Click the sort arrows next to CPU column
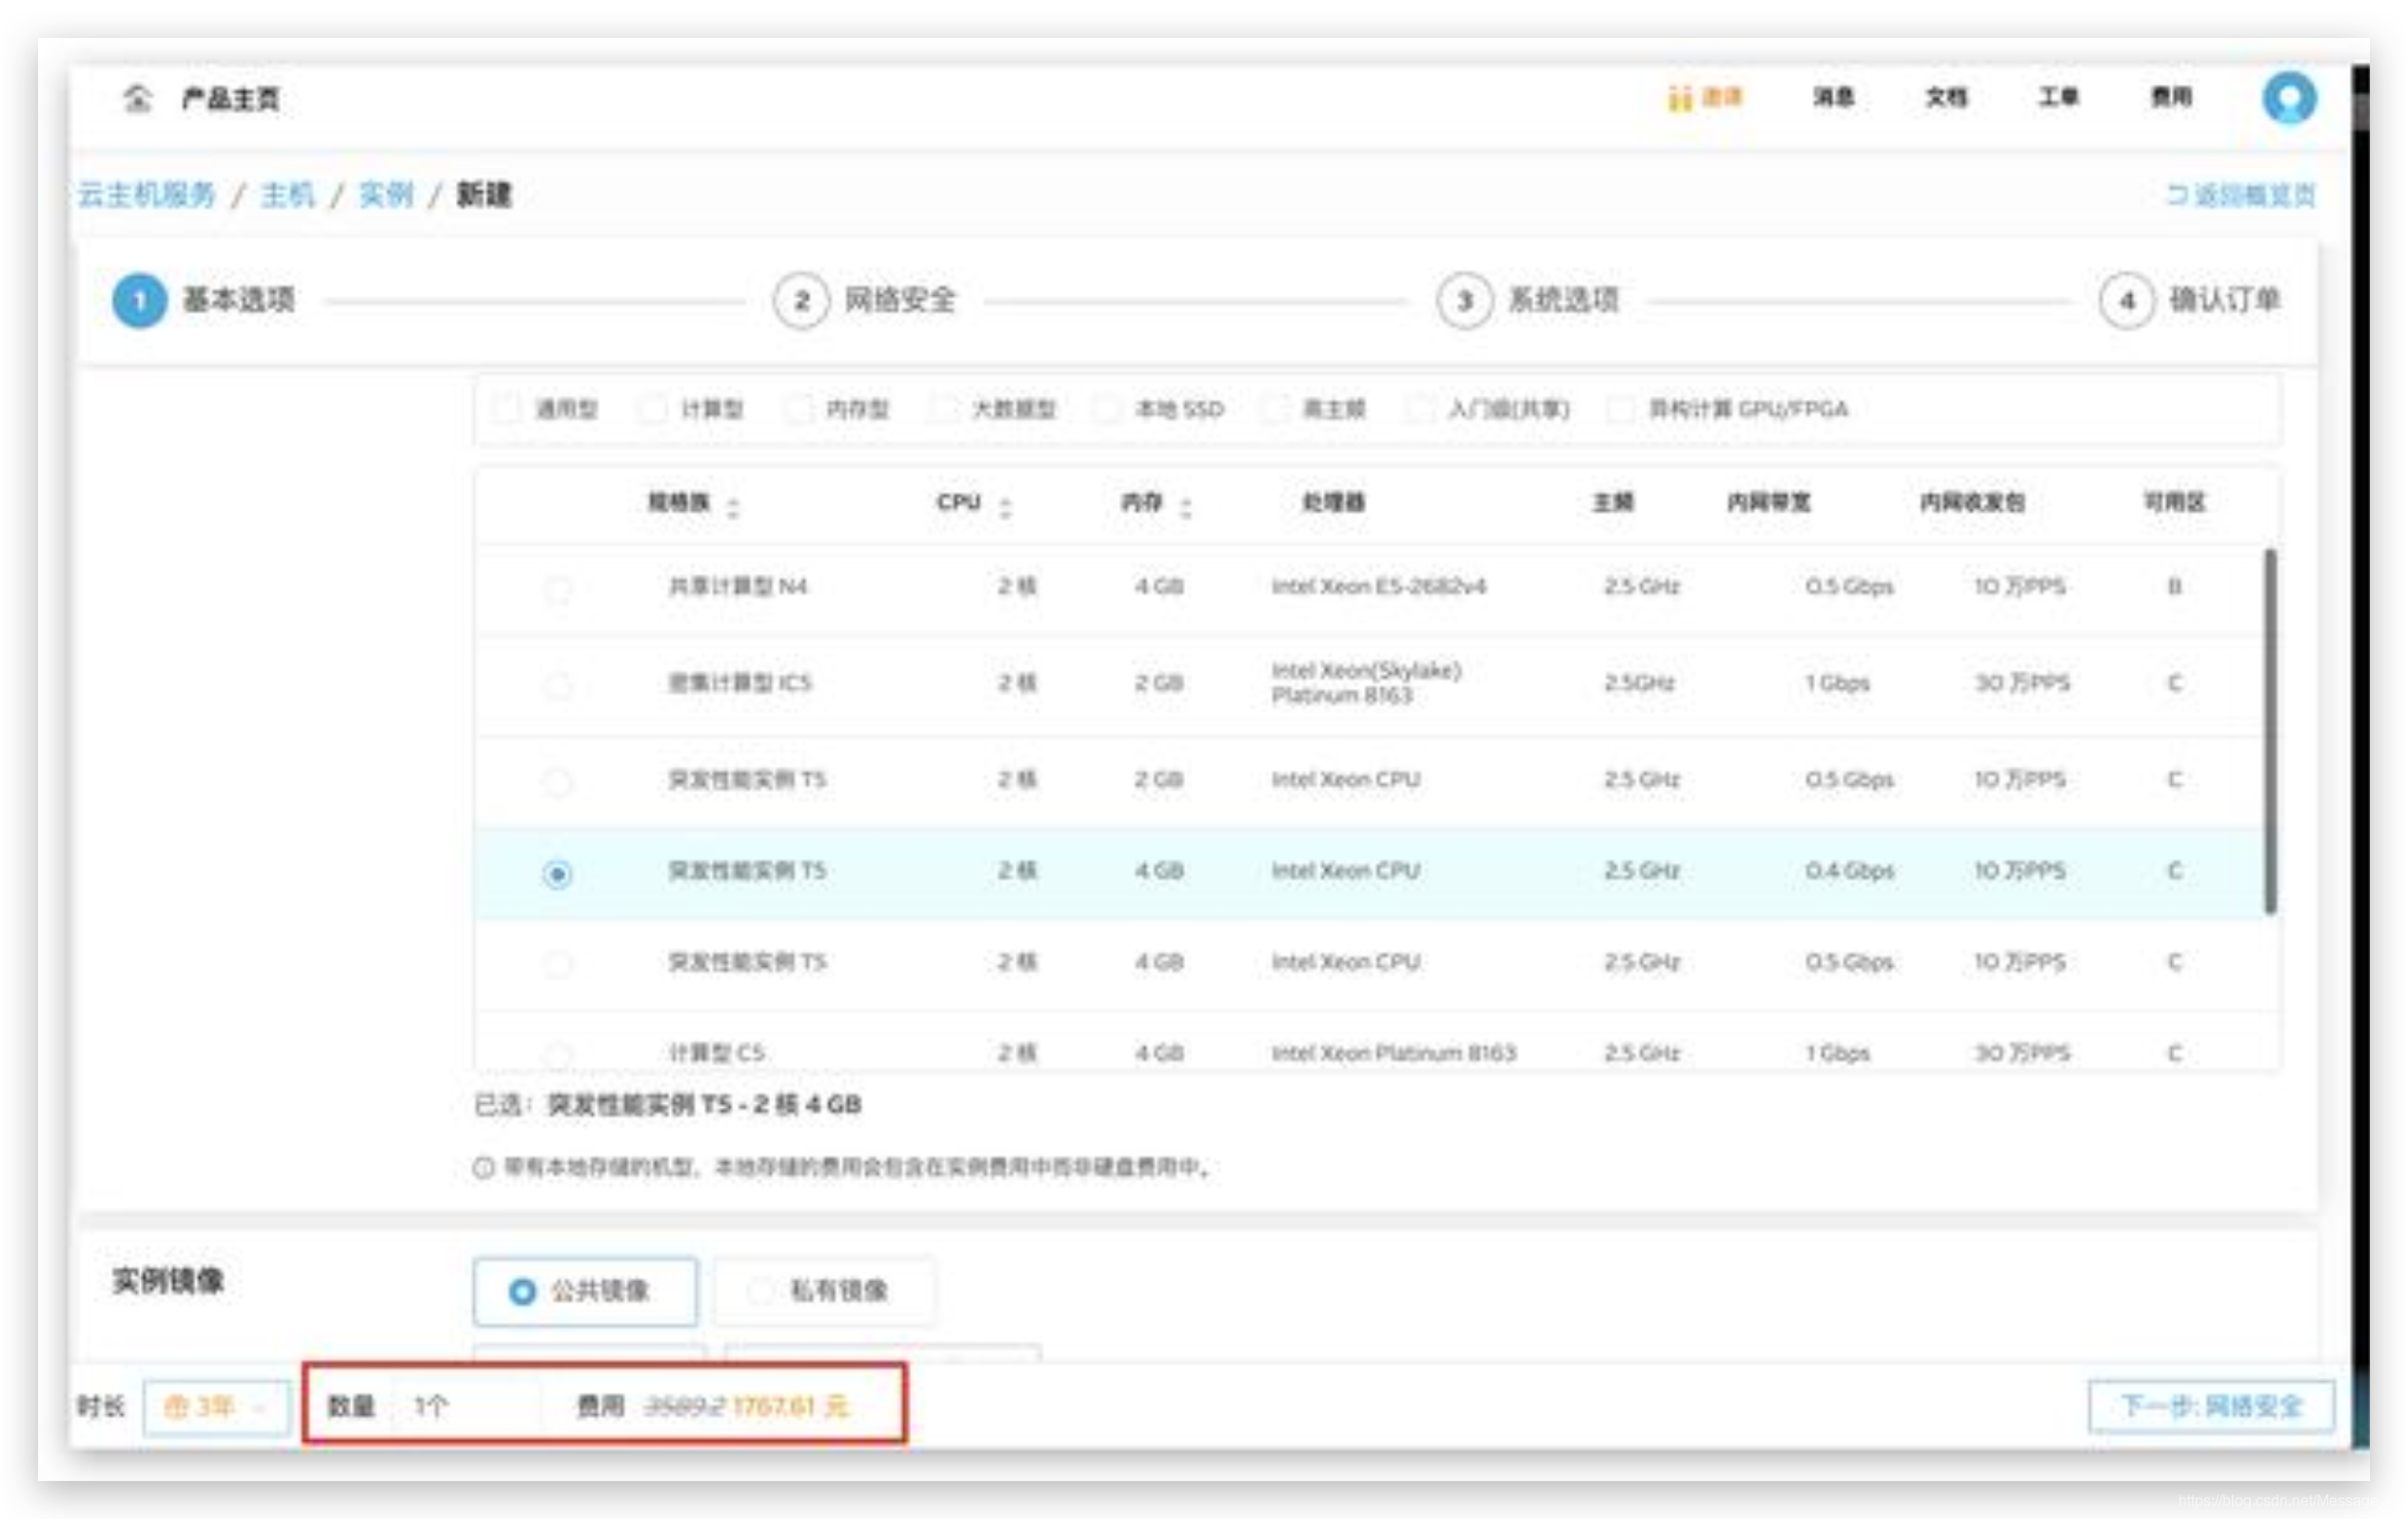Image resolution: width=2408 pixels, height=1519 pixels. tap(1005, 507)
